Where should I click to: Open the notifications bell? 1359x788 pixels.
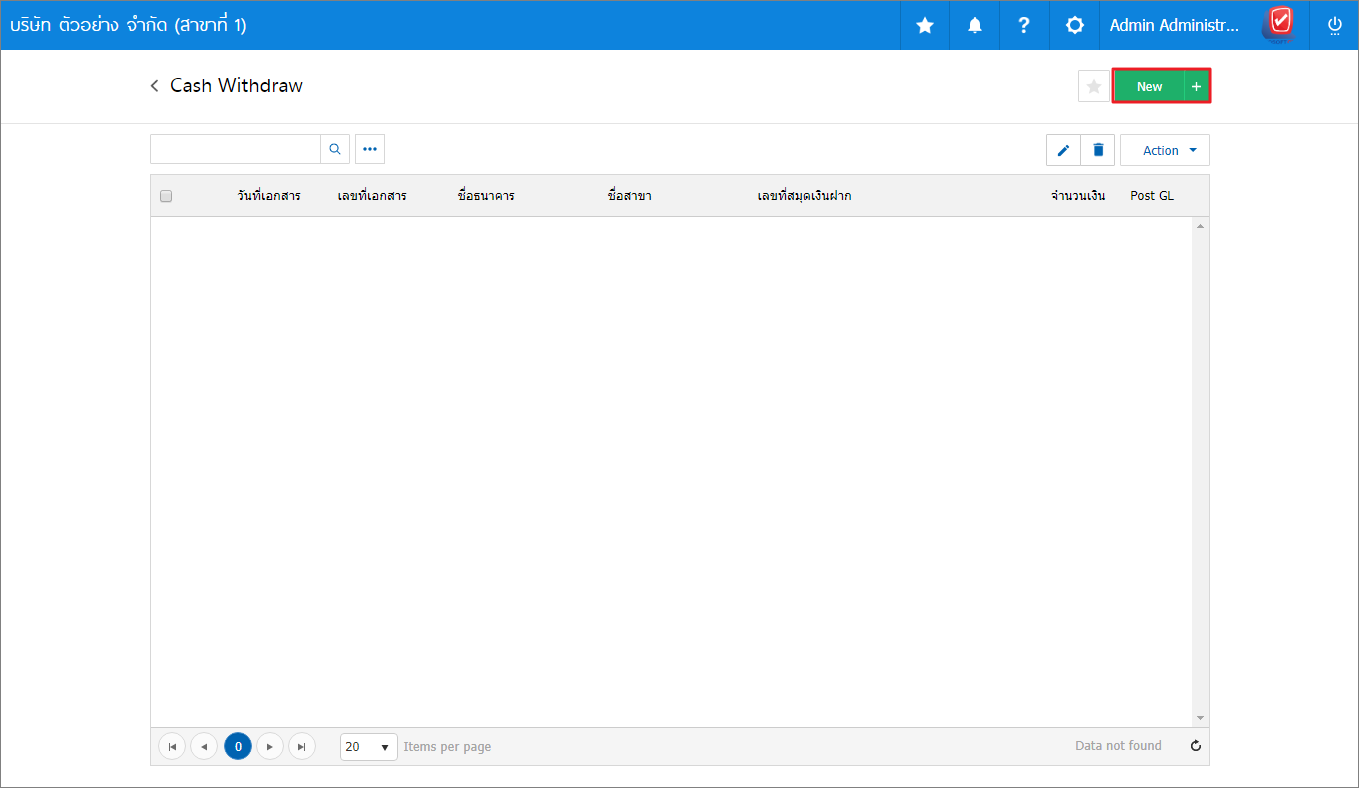point(975,25)
